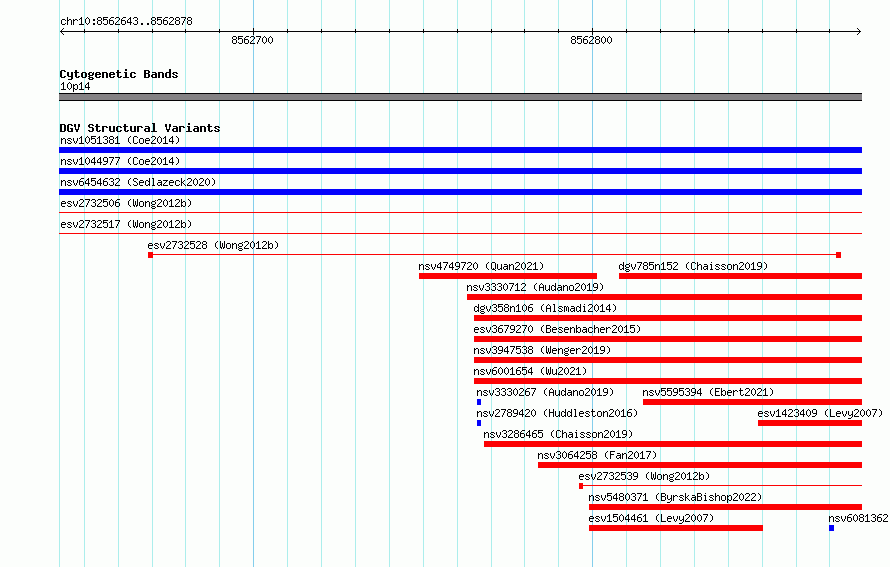Open nsv5480371 (ByrskaBishop2022) label

pos(675,497)
